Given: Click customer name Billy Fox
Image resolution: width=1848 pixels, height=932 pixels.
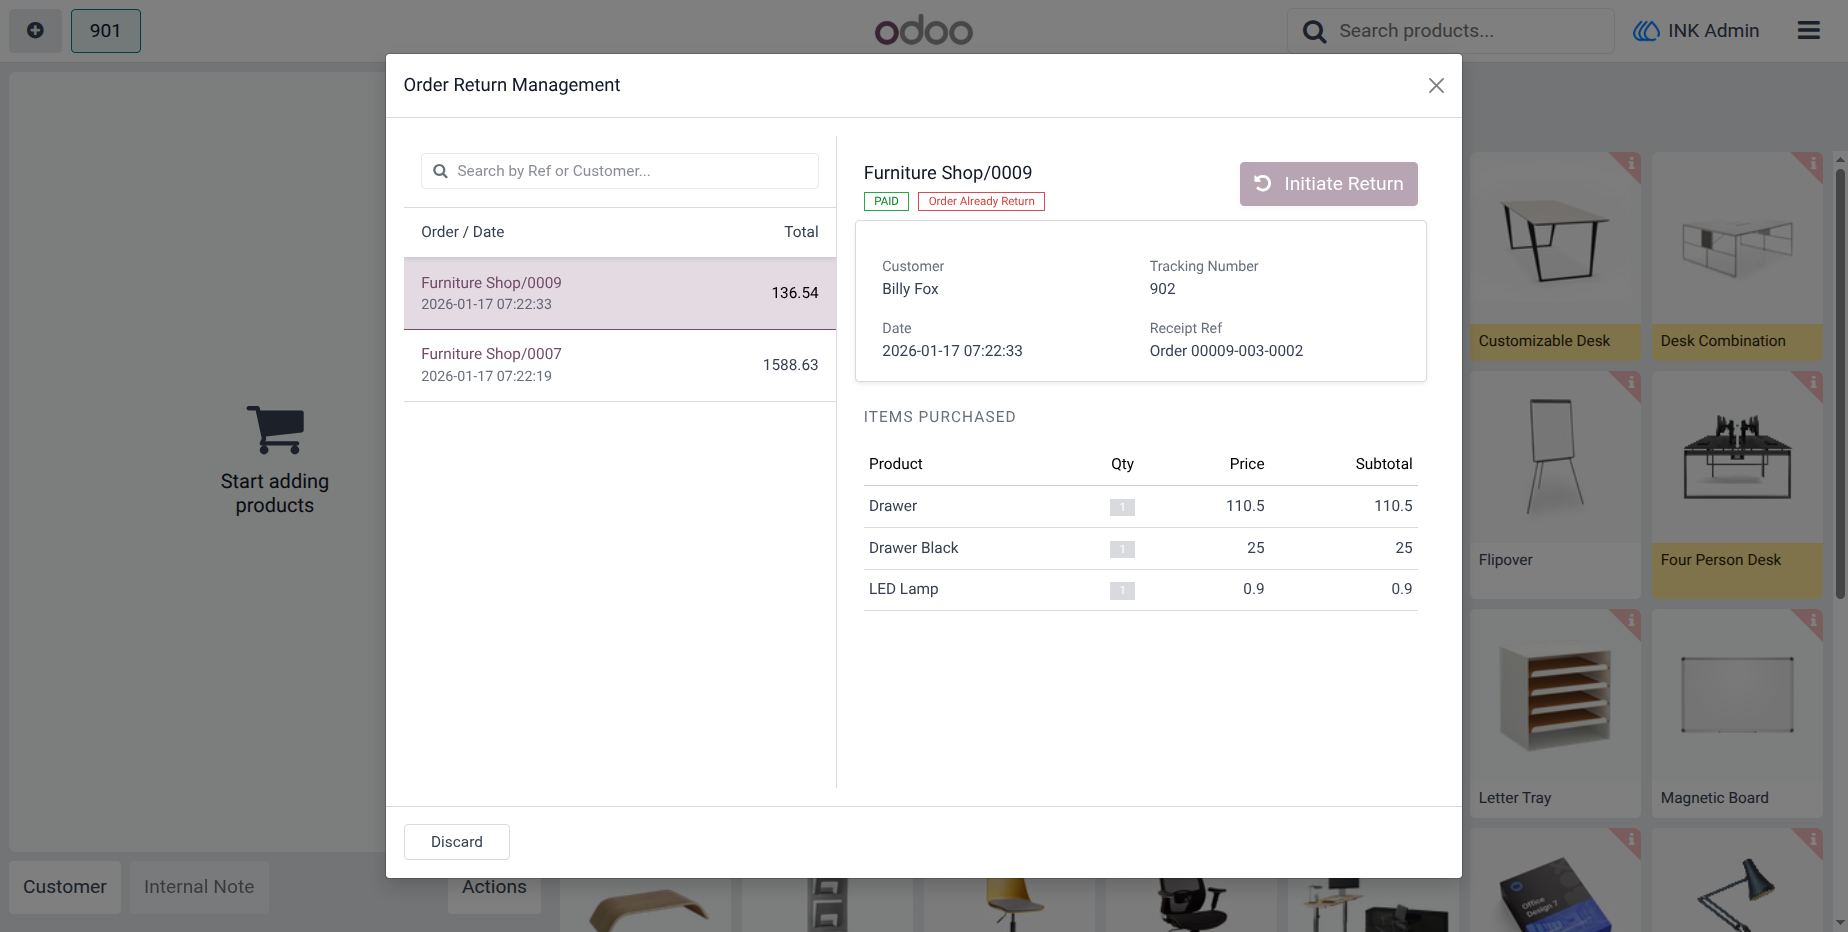Looking at the screenshot, I should click(x=910, y=289).
